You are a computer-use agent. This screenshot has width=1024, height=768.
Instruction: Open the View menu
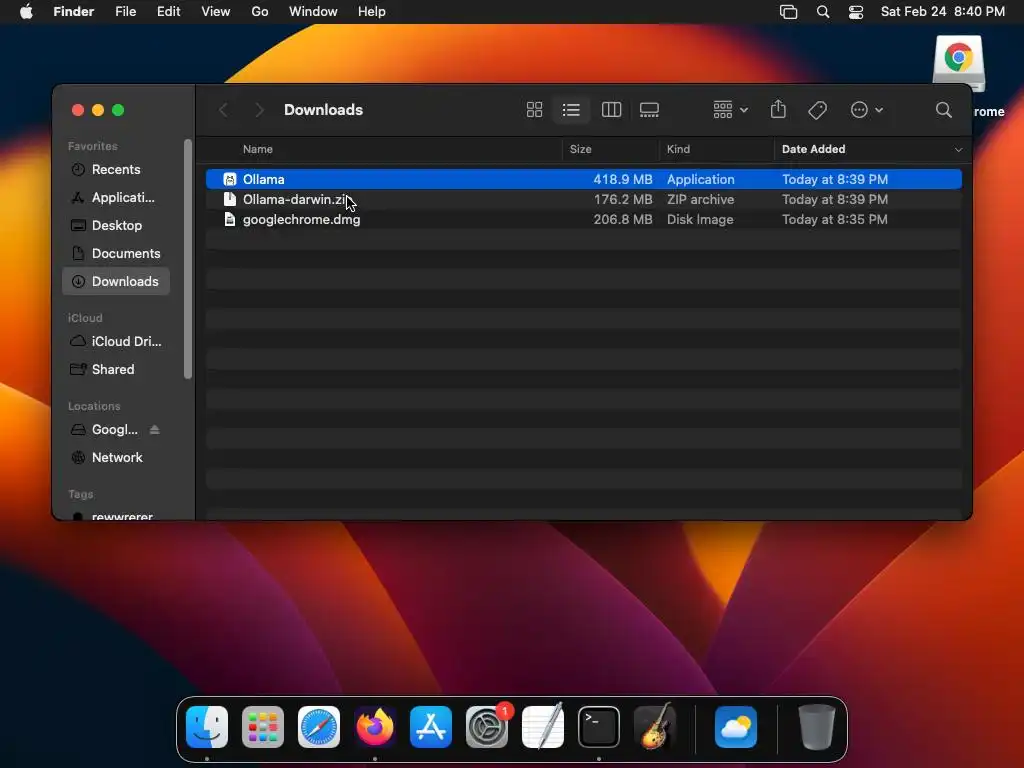(216, 12)
